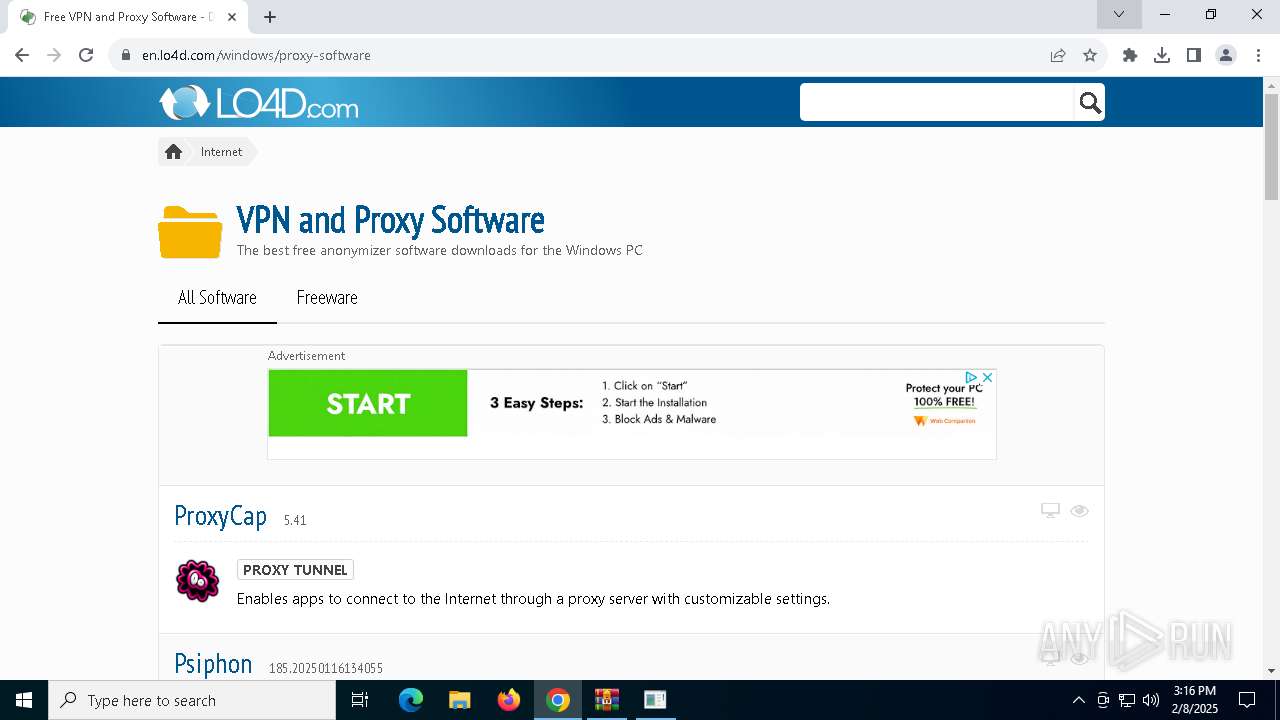Open the last pinned app on the taskbar
Screen dimensions: 1280x720
tap(655, 700)
